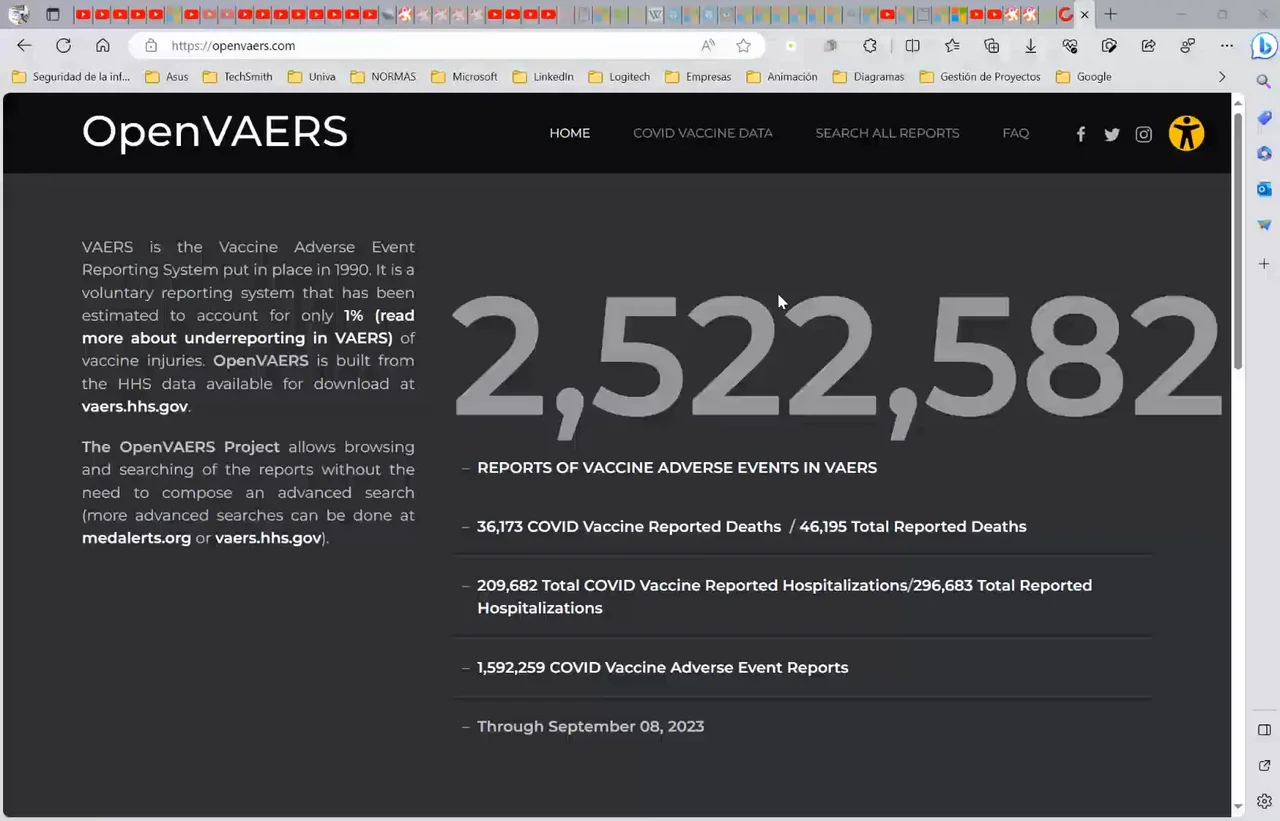The height and width of the screenshot is (821, 1280).
Task: Open the OpenVAERS Facebook page
Action: [1080, 134]
